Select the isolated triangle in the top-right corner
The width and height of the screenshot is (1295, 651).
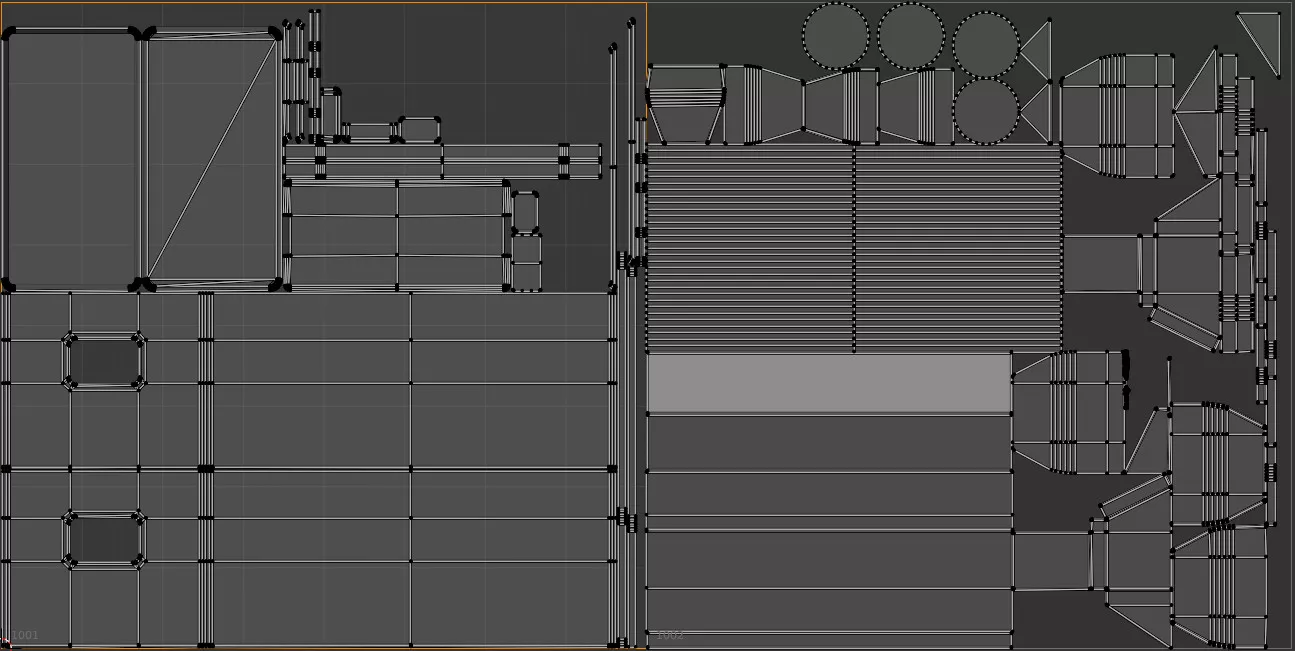1263,37
